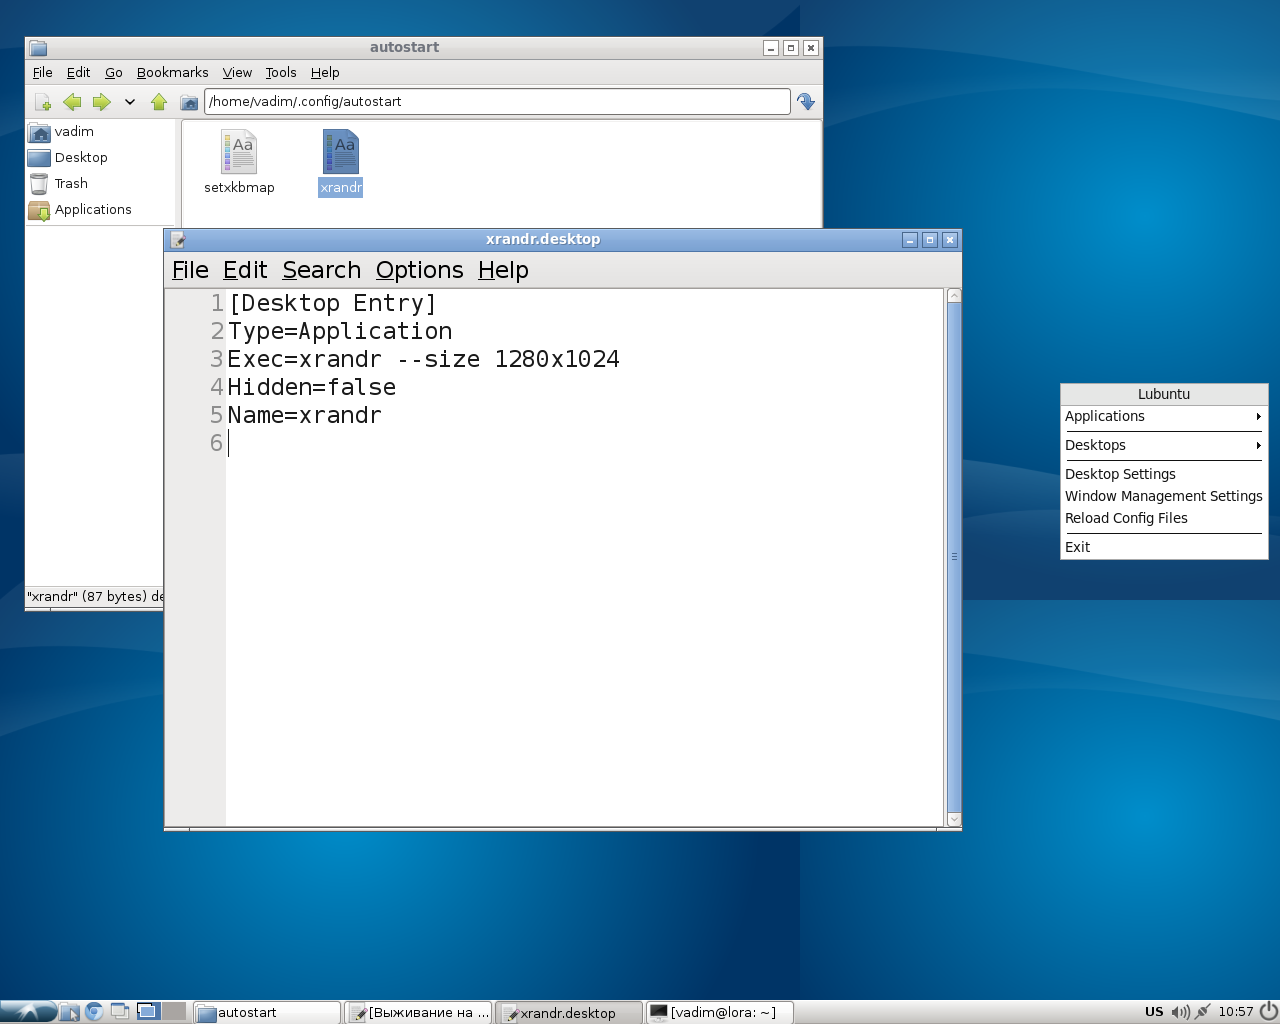Open the history dropdown arrow in file manager toolbar
Screen dimensions: 1280x1024
pos(130,102)
